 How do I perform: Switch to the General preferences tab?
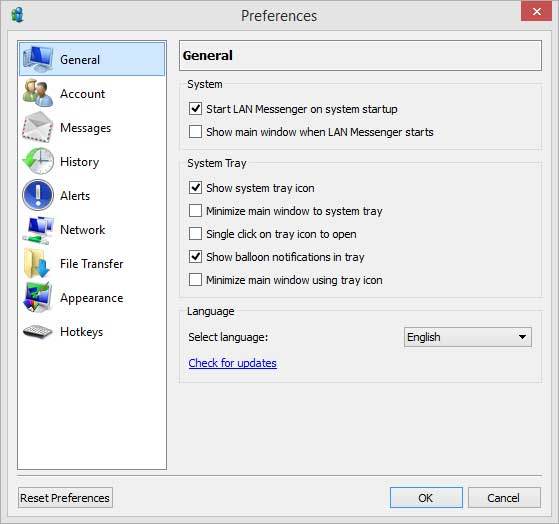pos(92,59)
